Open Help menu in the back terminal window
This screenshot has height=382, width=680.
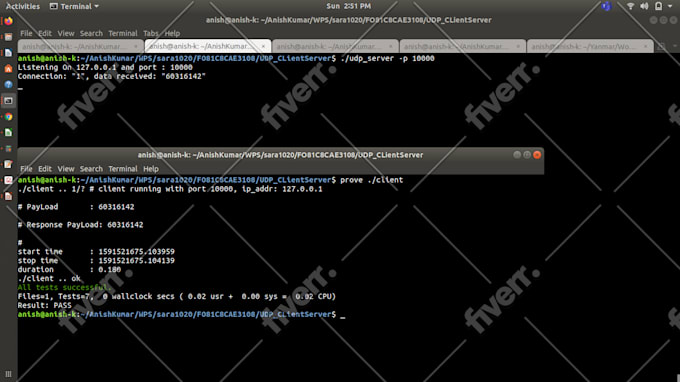[172, 33]
